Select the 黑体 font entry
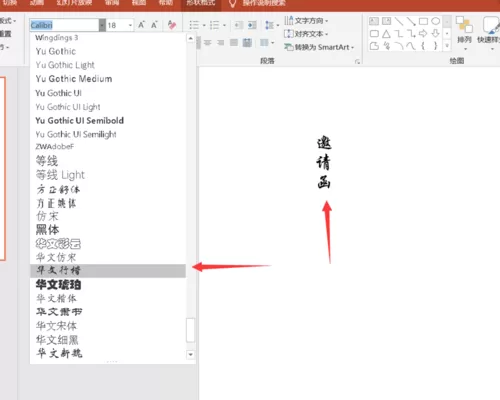 click(x=108, y=230)
